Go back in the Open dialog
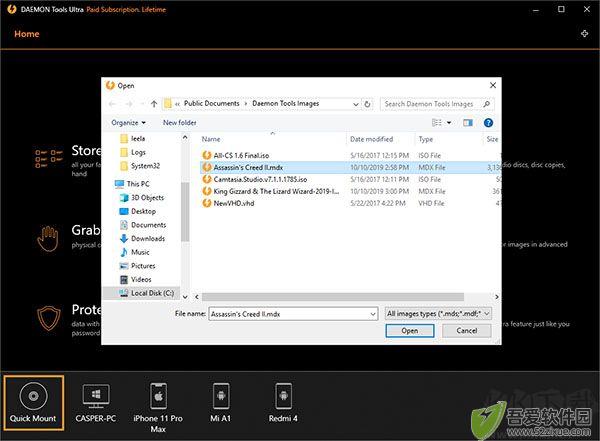 click(x=112, y=104)
